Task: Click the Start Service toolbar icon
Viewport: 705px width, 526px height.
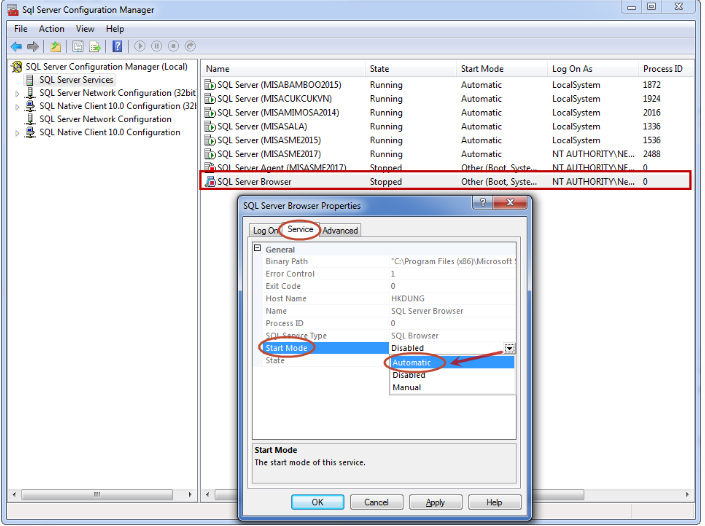Action: (140, 46)
